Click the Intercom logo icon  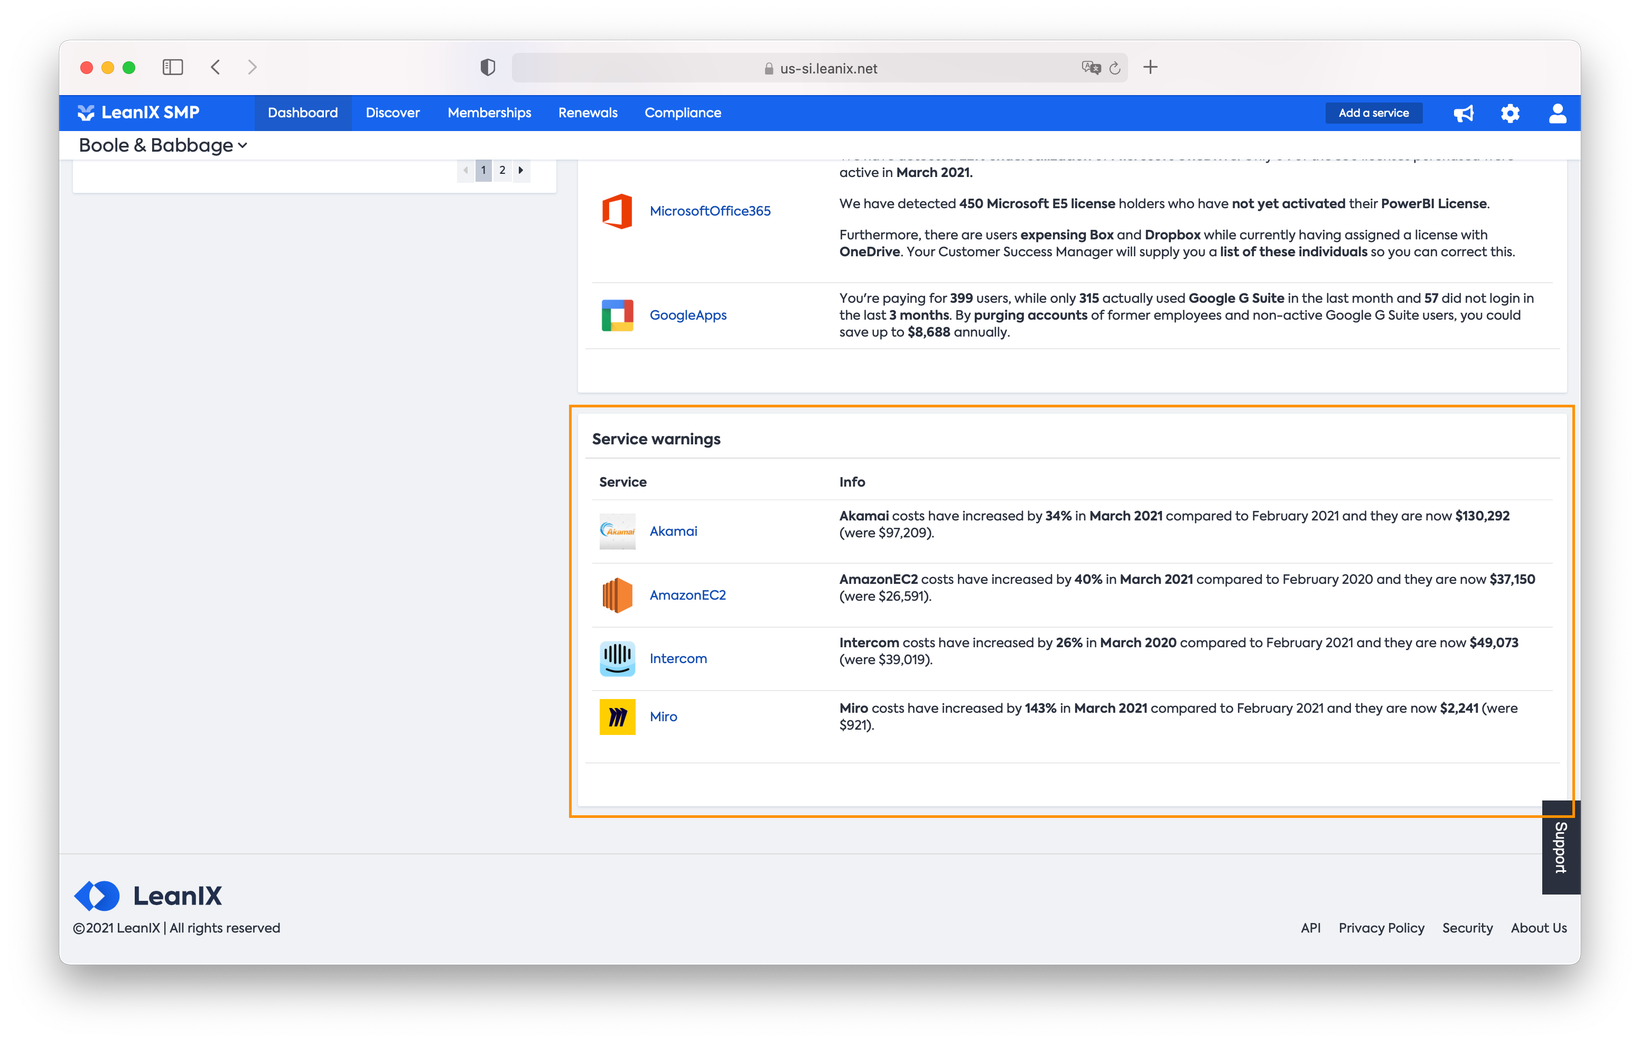pos(617,658)
